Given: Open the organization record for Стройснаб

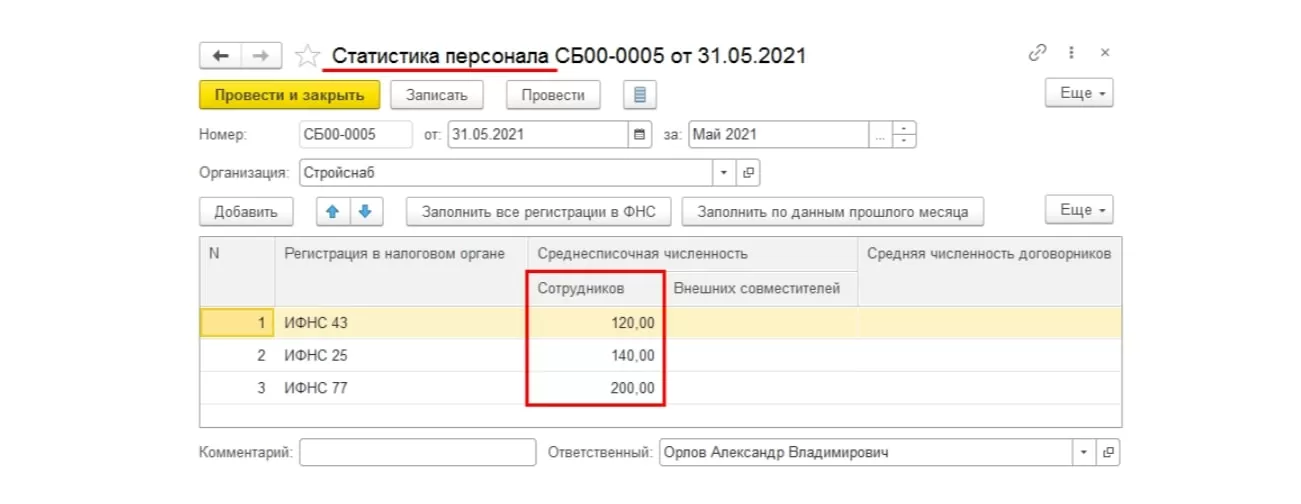Looking at the screenshot, I should 748,172.
